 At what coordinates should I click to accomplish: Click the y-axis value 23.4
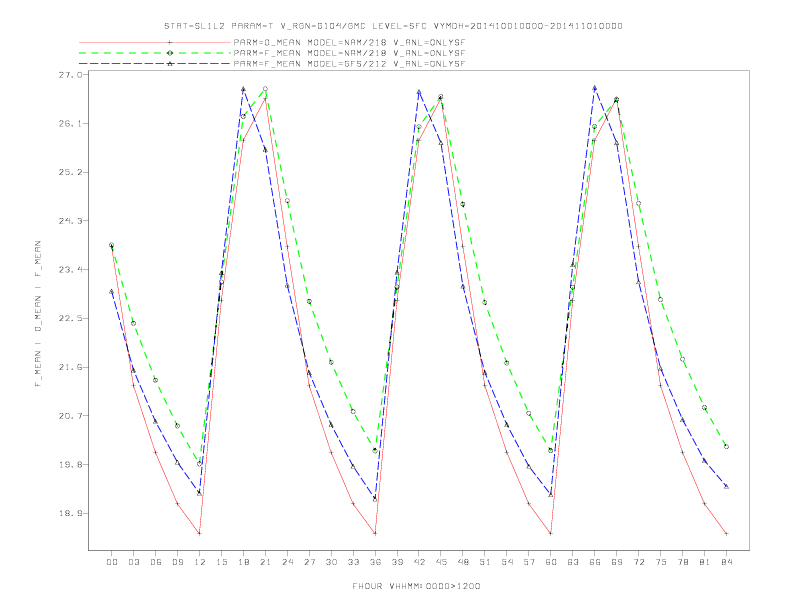[70, 270]
